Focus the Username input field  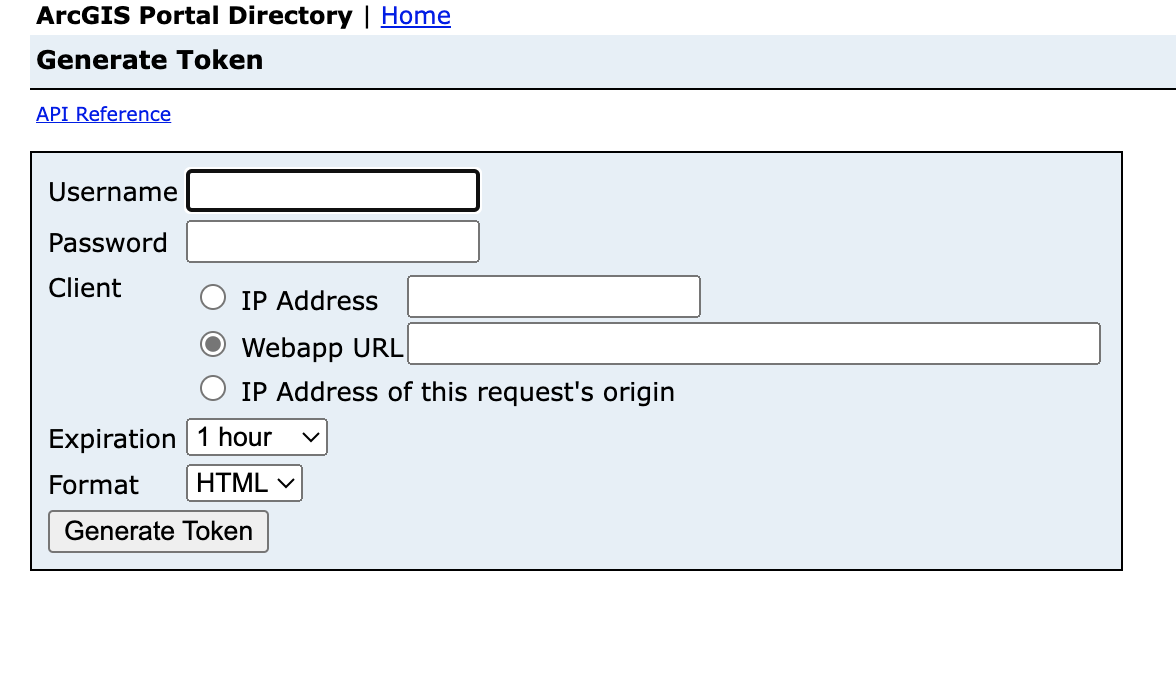[333, 191]
